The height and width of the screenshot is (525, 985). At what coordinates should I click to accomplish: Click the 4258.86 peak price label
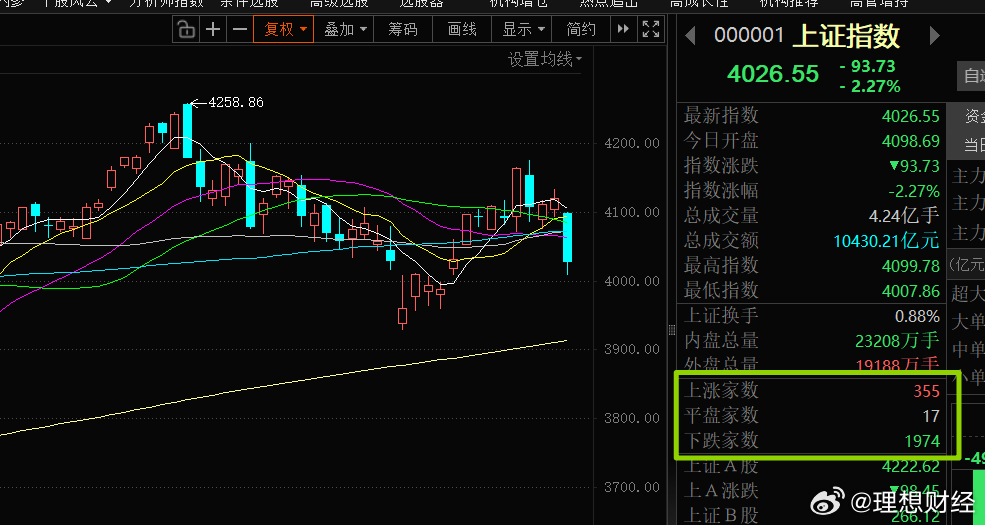pos(236,102)
